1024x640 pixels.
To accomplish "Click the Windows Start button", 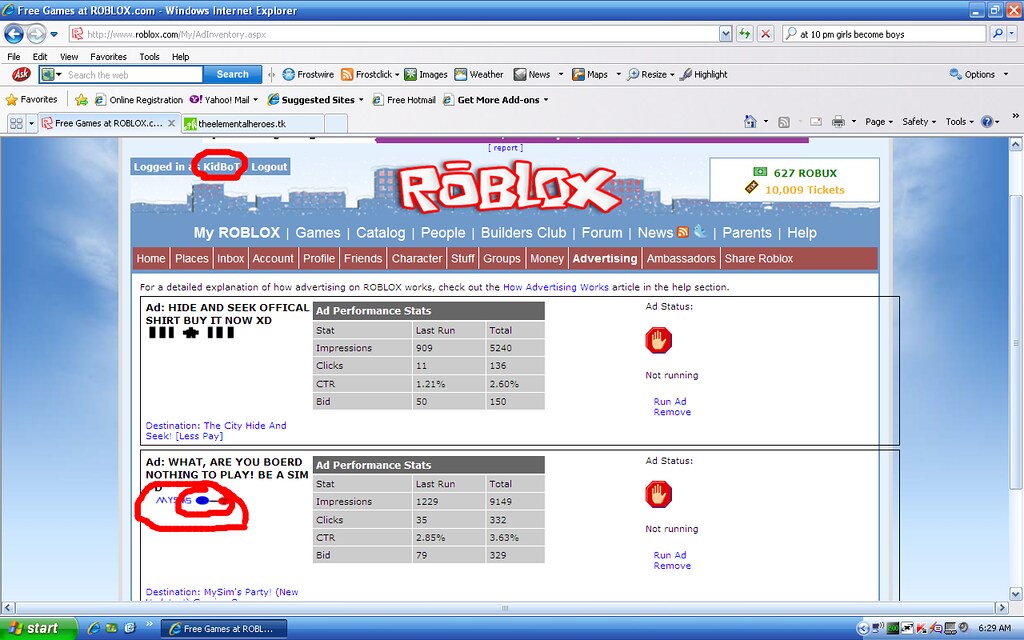I will click(36, 628).
